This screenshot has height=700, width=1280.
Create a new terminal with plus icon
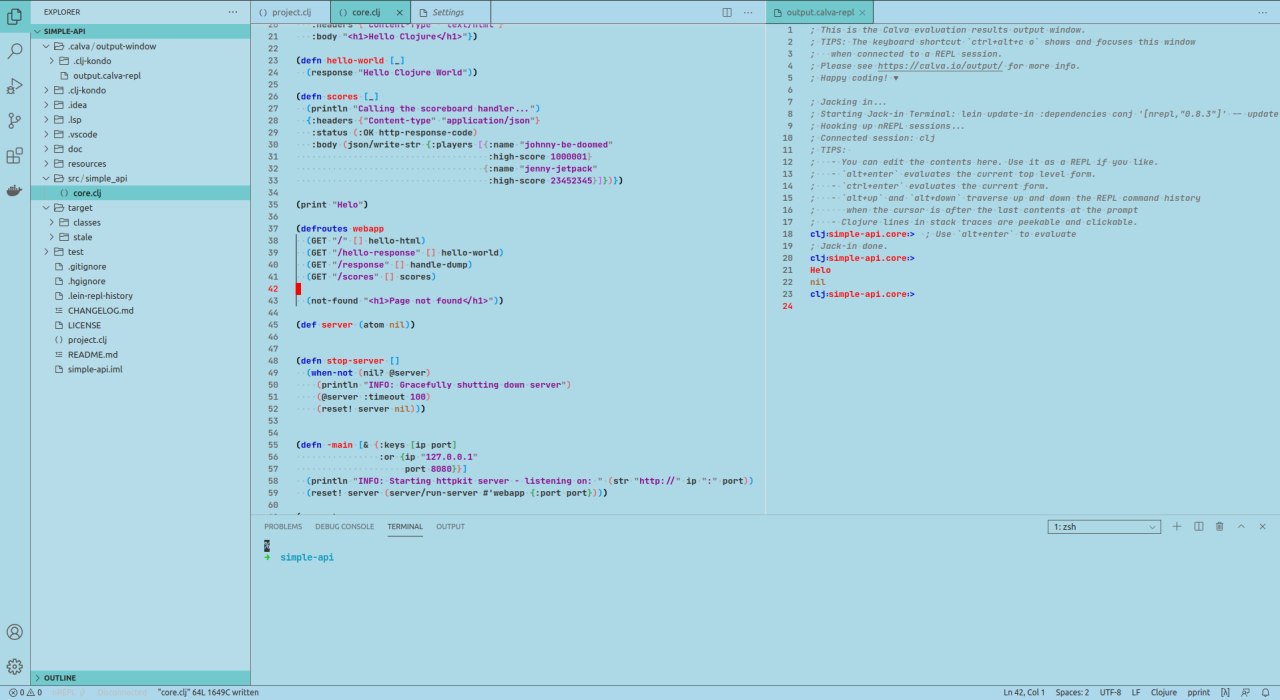pos(1177,526)
